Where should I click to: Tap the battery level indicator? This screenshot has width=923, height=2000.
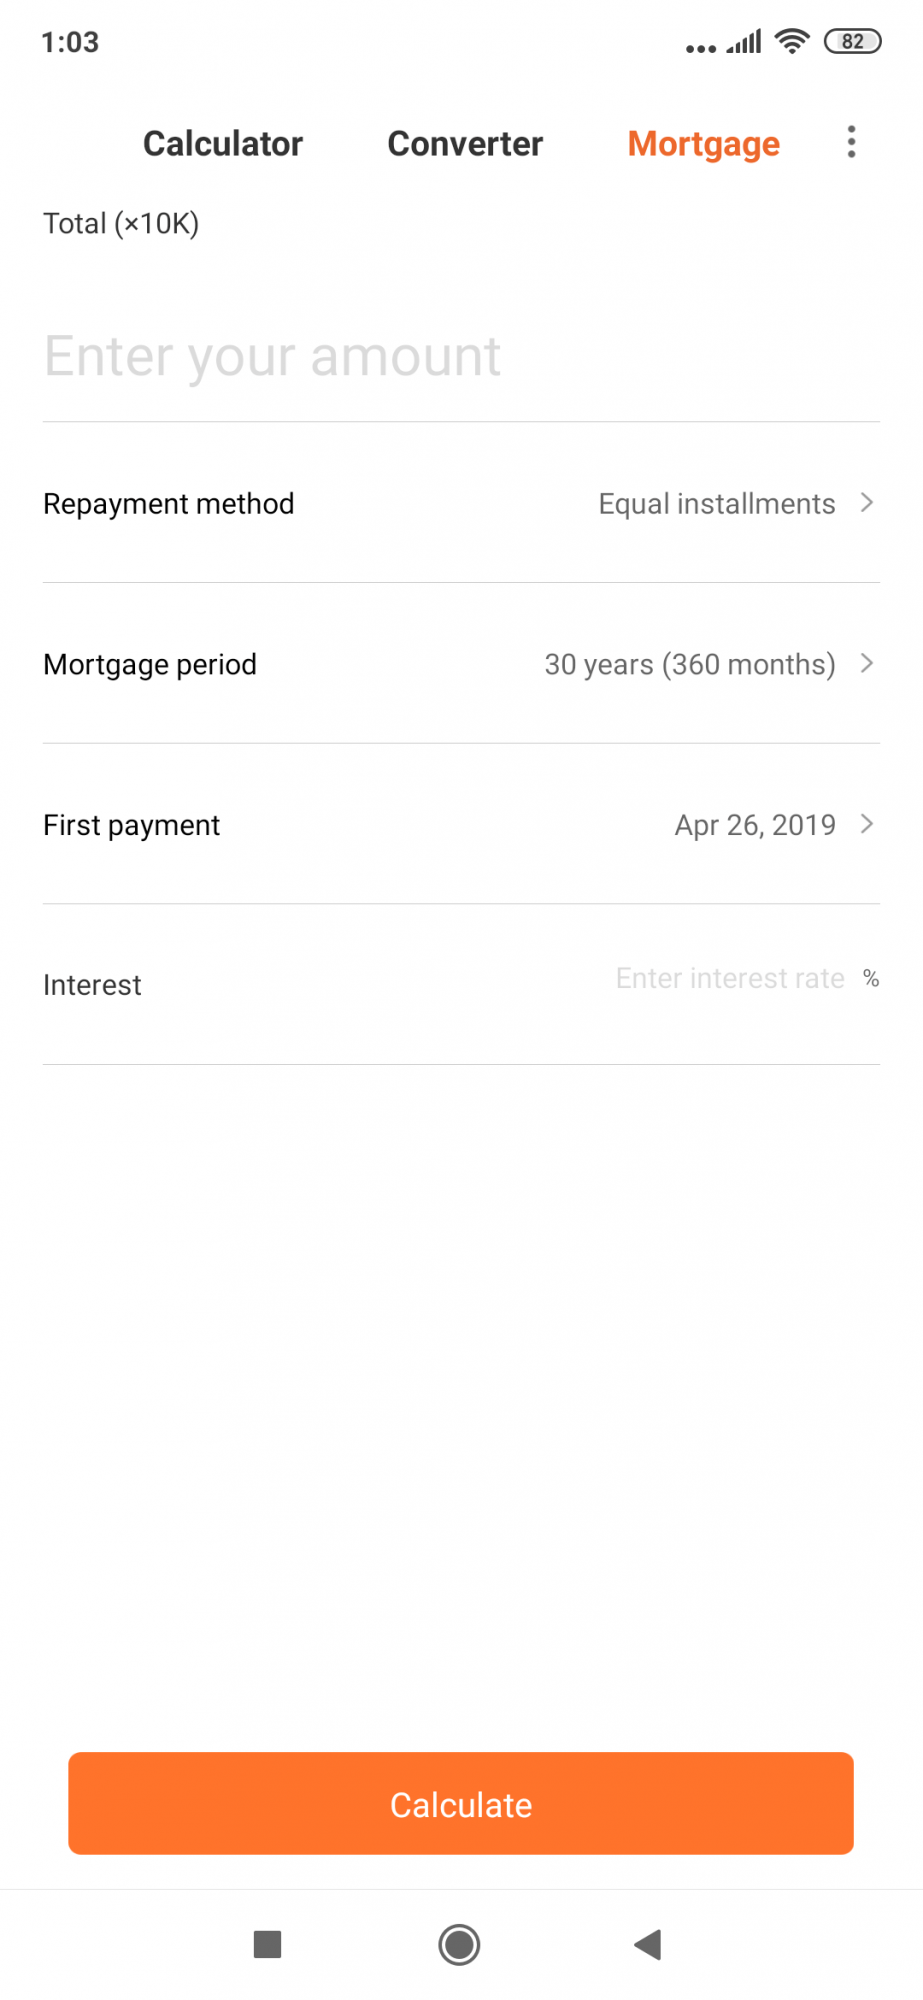coord(852,41)
